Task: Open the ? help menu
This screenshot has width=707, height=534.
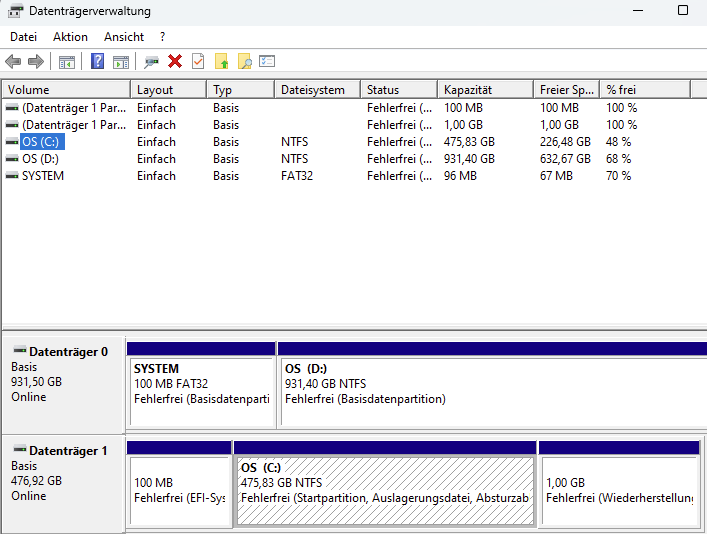Action: (x=163, y=37)
